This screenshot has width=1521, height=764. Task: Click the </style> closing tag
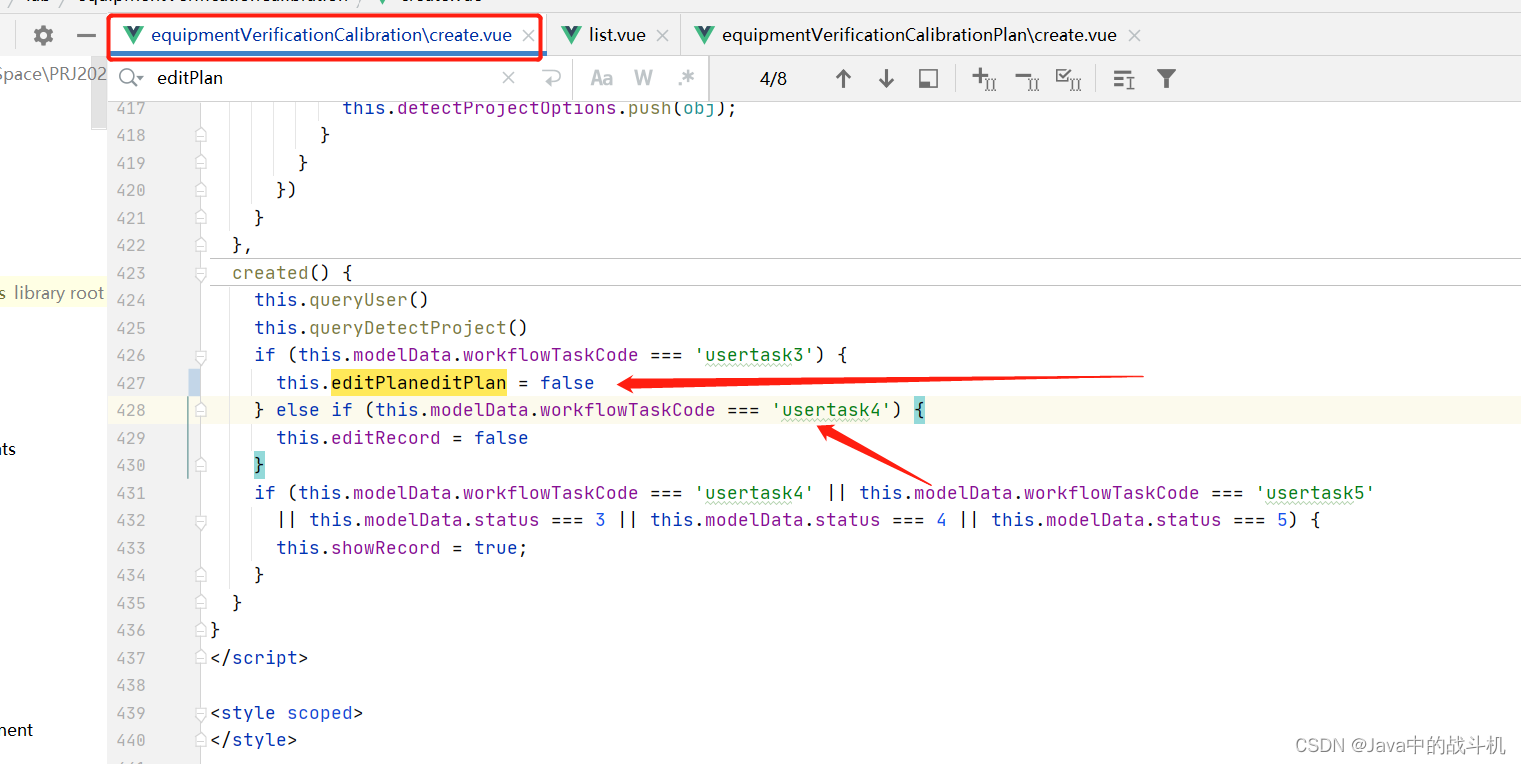point(254,740)
